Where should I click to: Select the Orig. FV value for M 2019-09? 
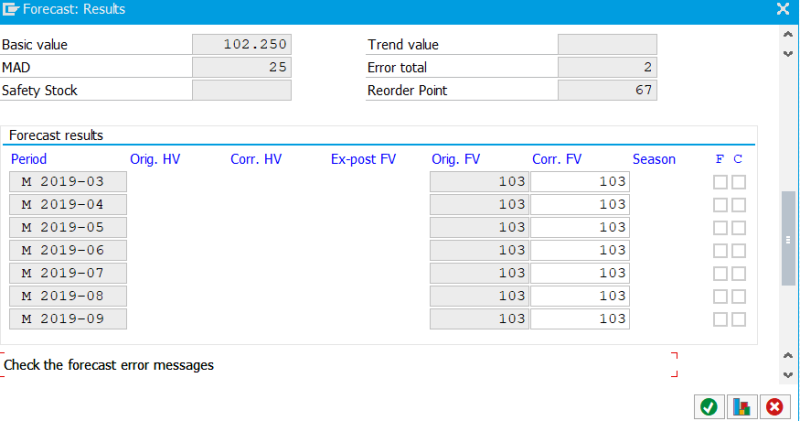[479, 319]
